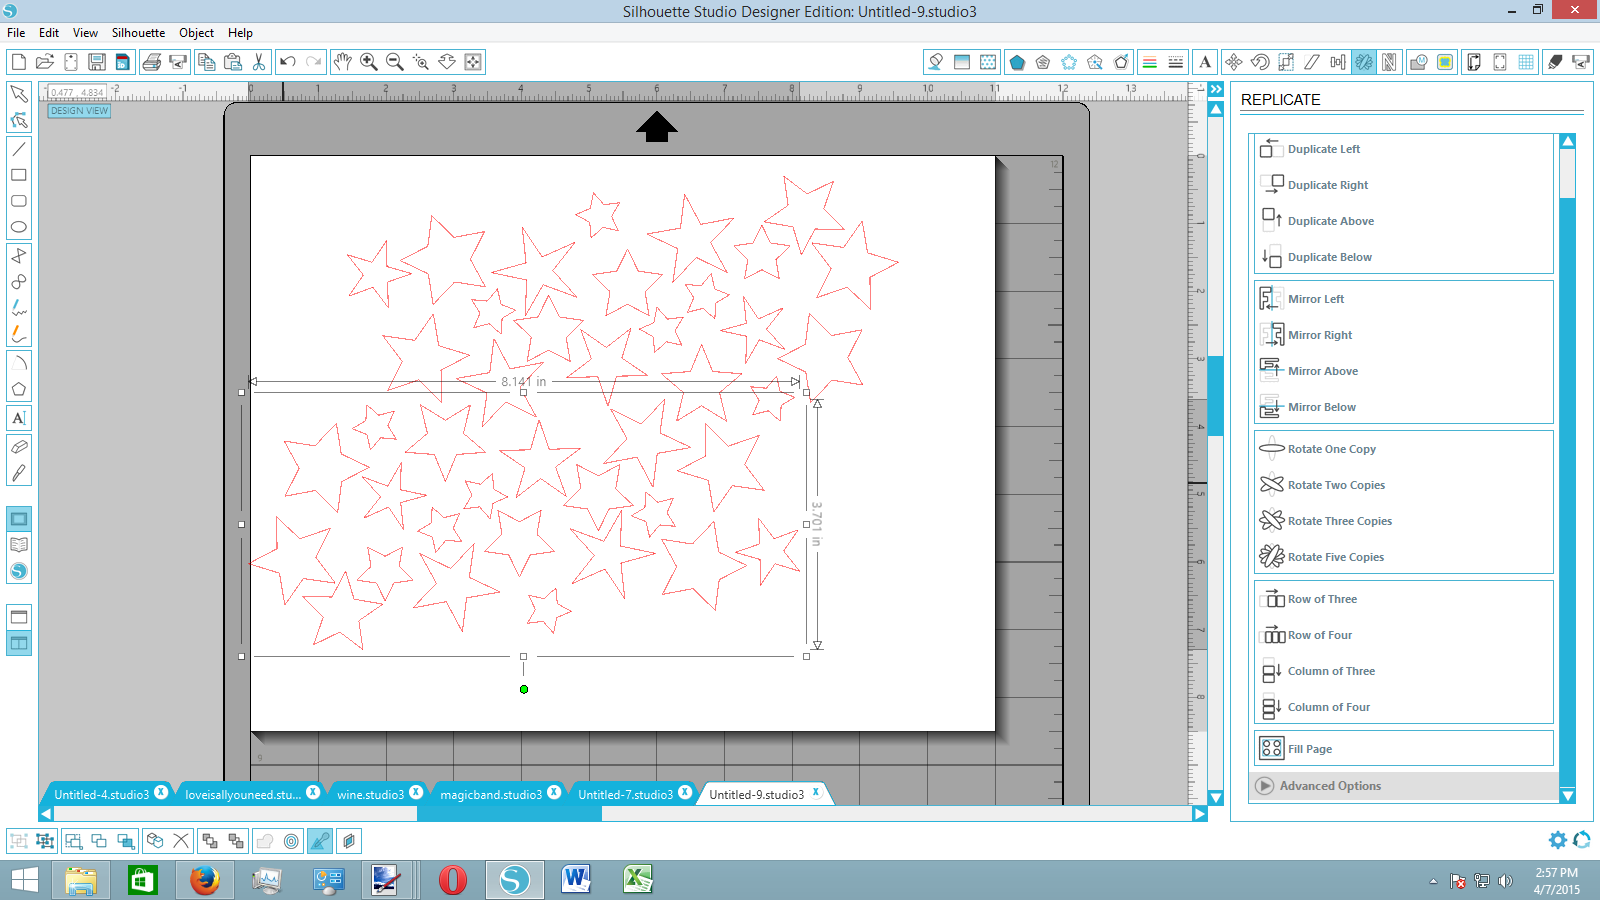The width and height of the screenshot is (1600, 900).
Task: Open the Fill Color bucket panel
Action: click(x=936, y=62)
